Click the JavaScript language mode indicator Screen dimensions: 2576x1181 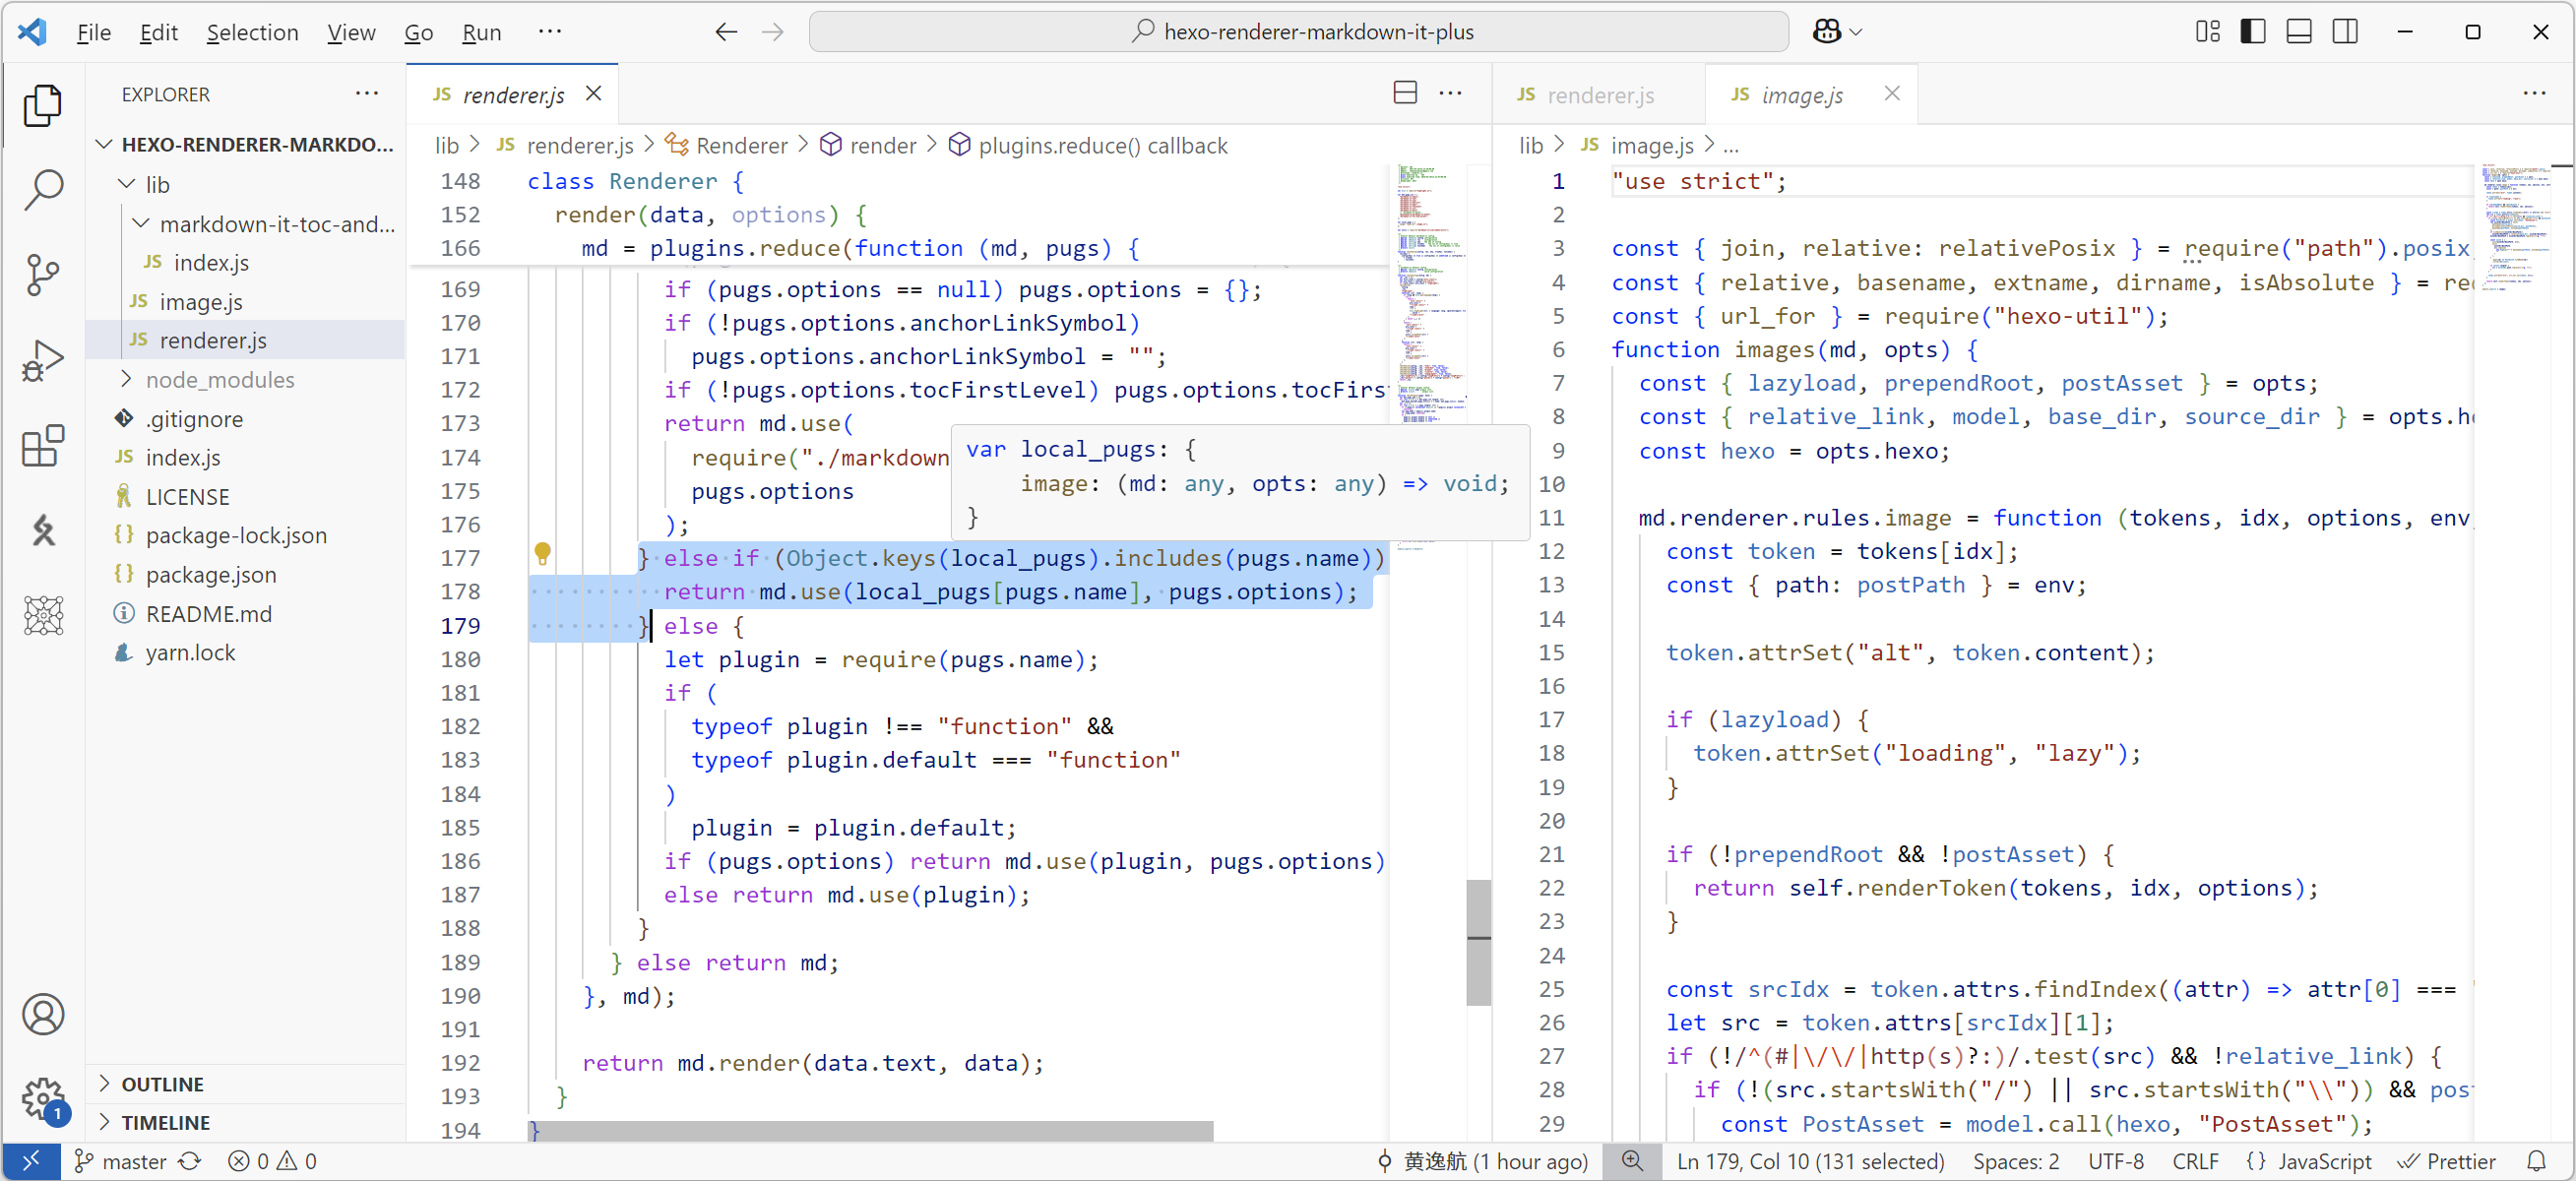click(x=2323, y=1161)
